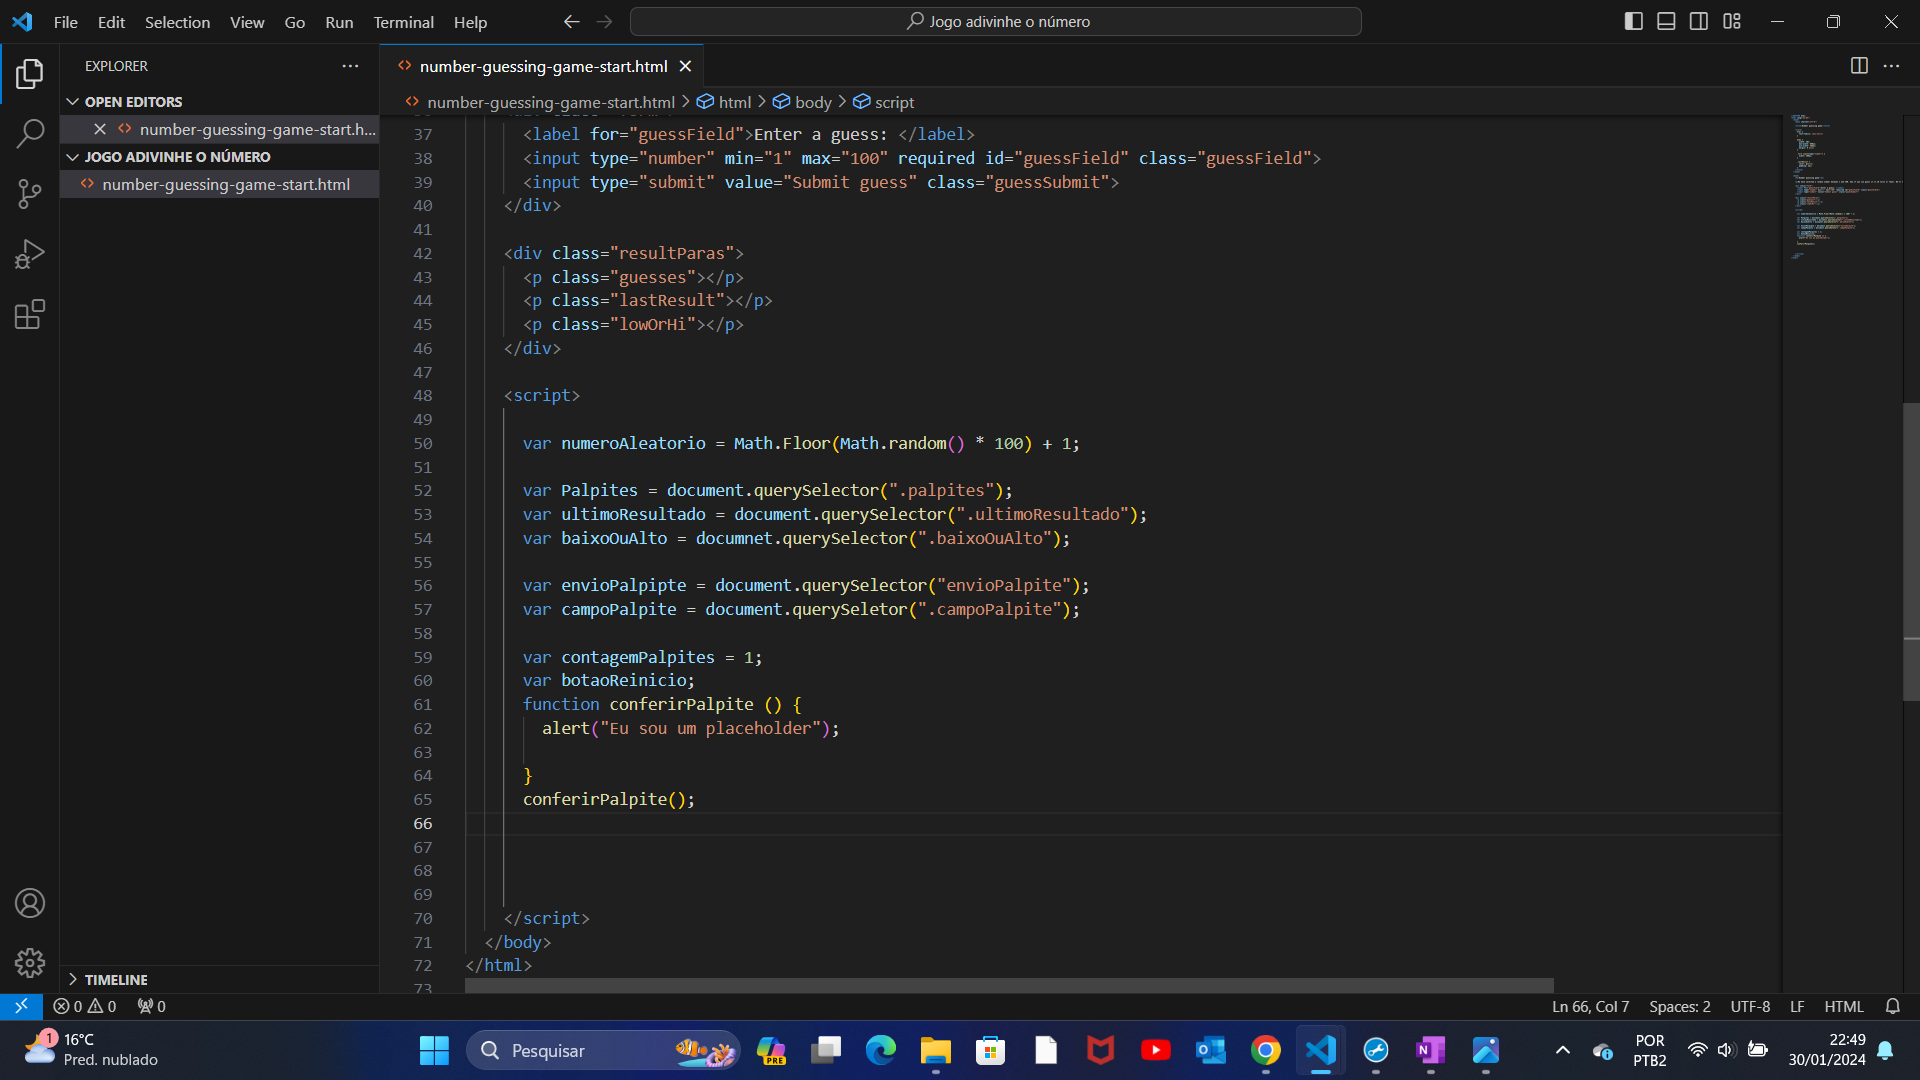Click the file name breadcrumb
1920x1080 pixels.
[540, 102]
